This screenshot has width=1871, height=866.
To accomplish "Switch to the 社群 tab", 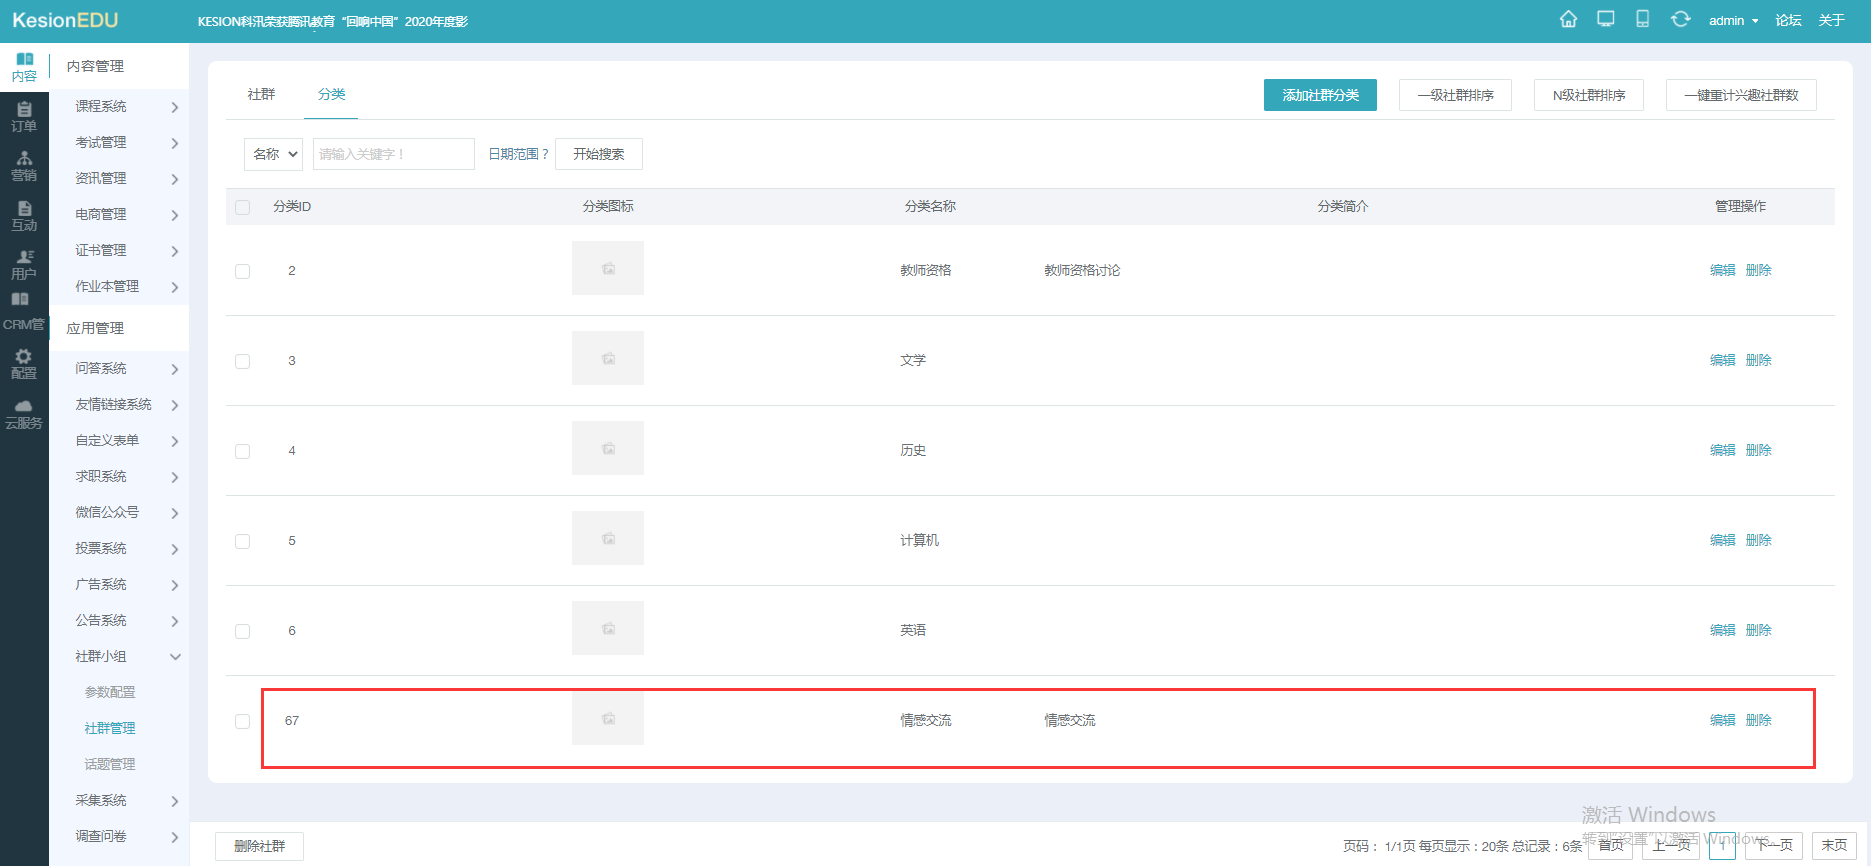I will point(261,94).
